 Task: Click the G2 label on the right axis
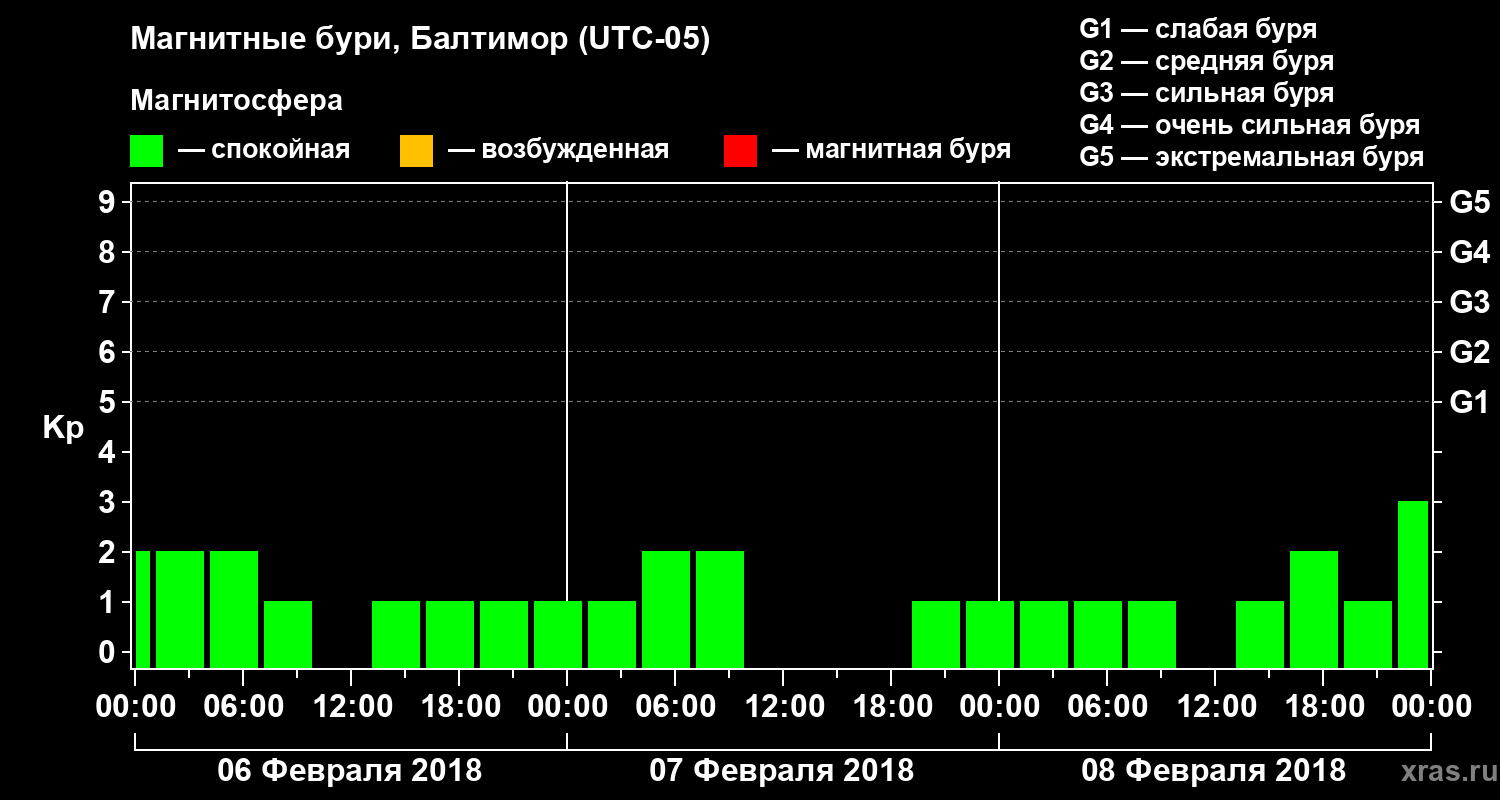[1469, 352]
